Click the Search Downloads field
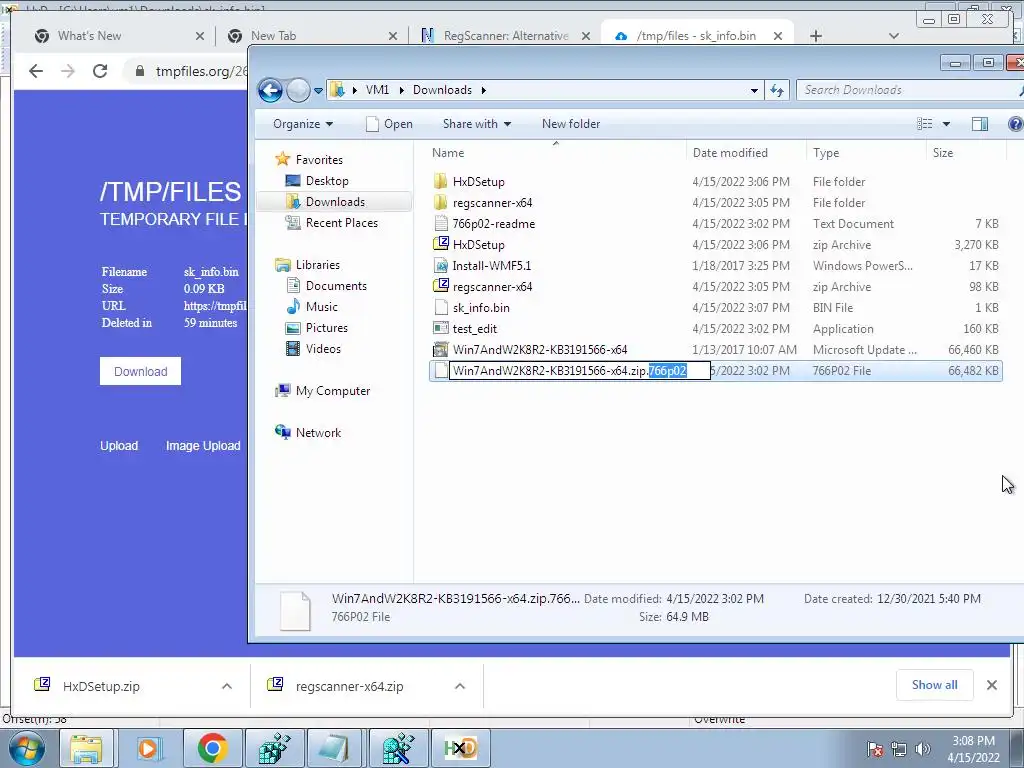This screenshot has height=768, width=1024. (908, 90)
